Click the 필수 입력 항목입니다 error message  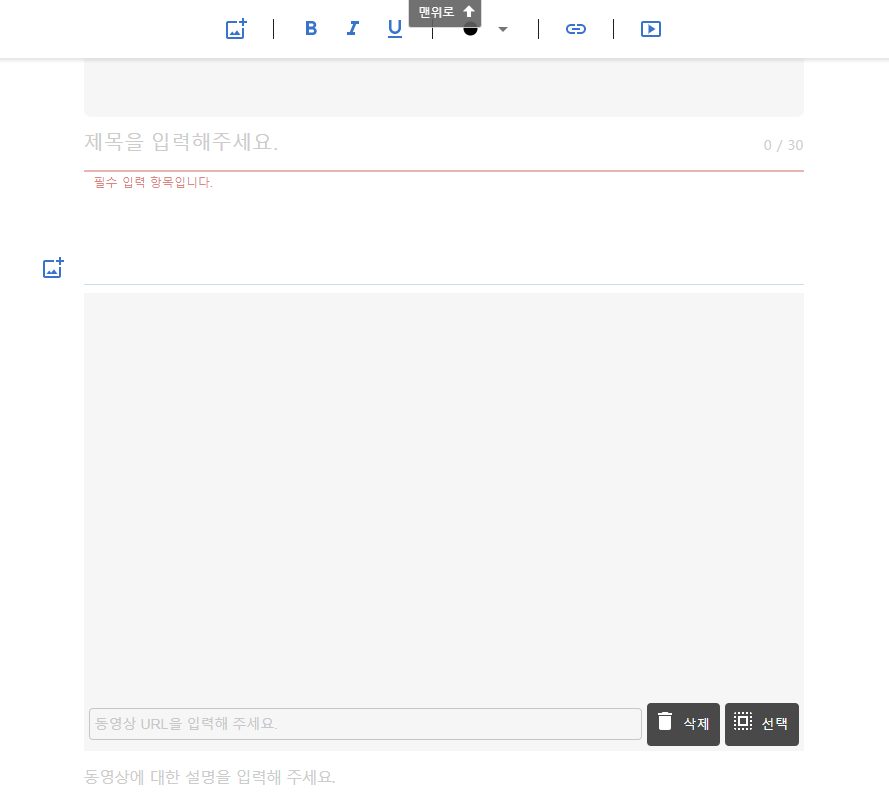point(153,183)
